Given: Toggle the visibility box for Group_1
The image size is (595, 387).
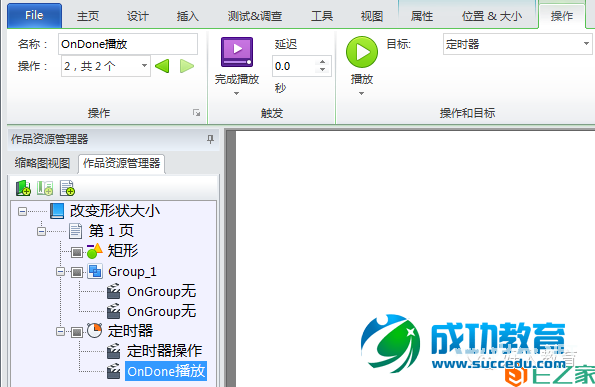Looking at the screenshot, I should coord(77,272).
